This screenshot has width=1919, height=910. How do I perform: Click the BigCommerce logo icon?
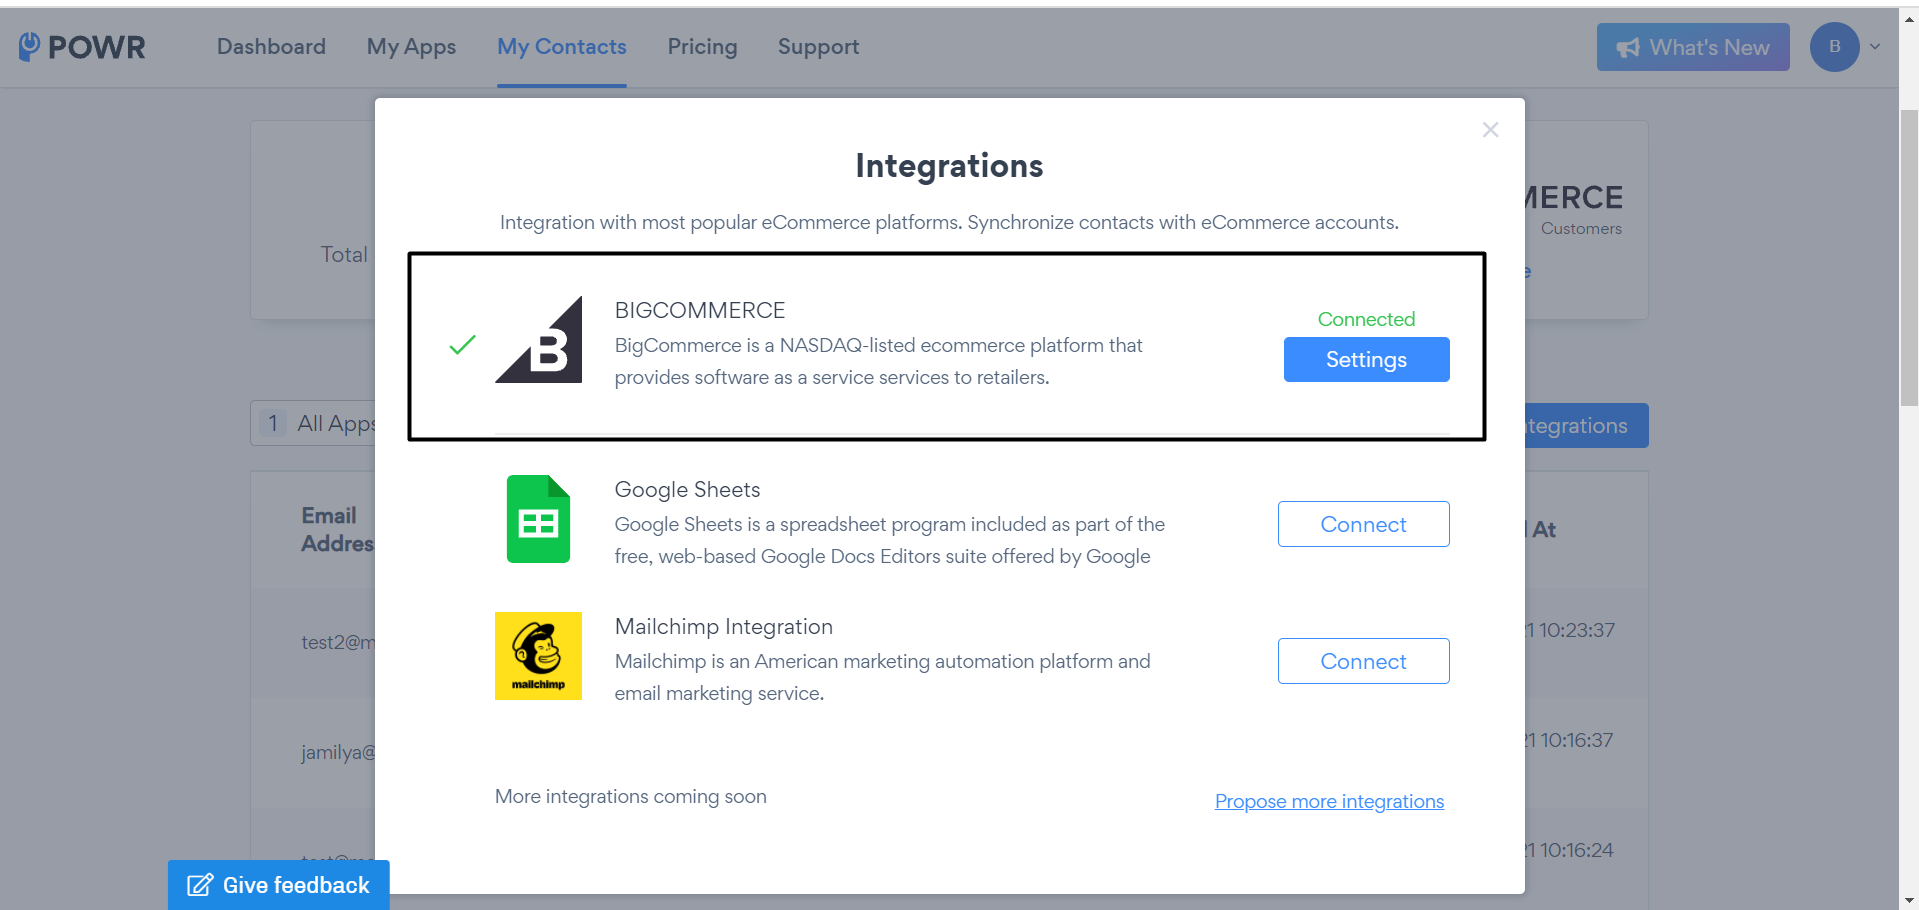538,339
